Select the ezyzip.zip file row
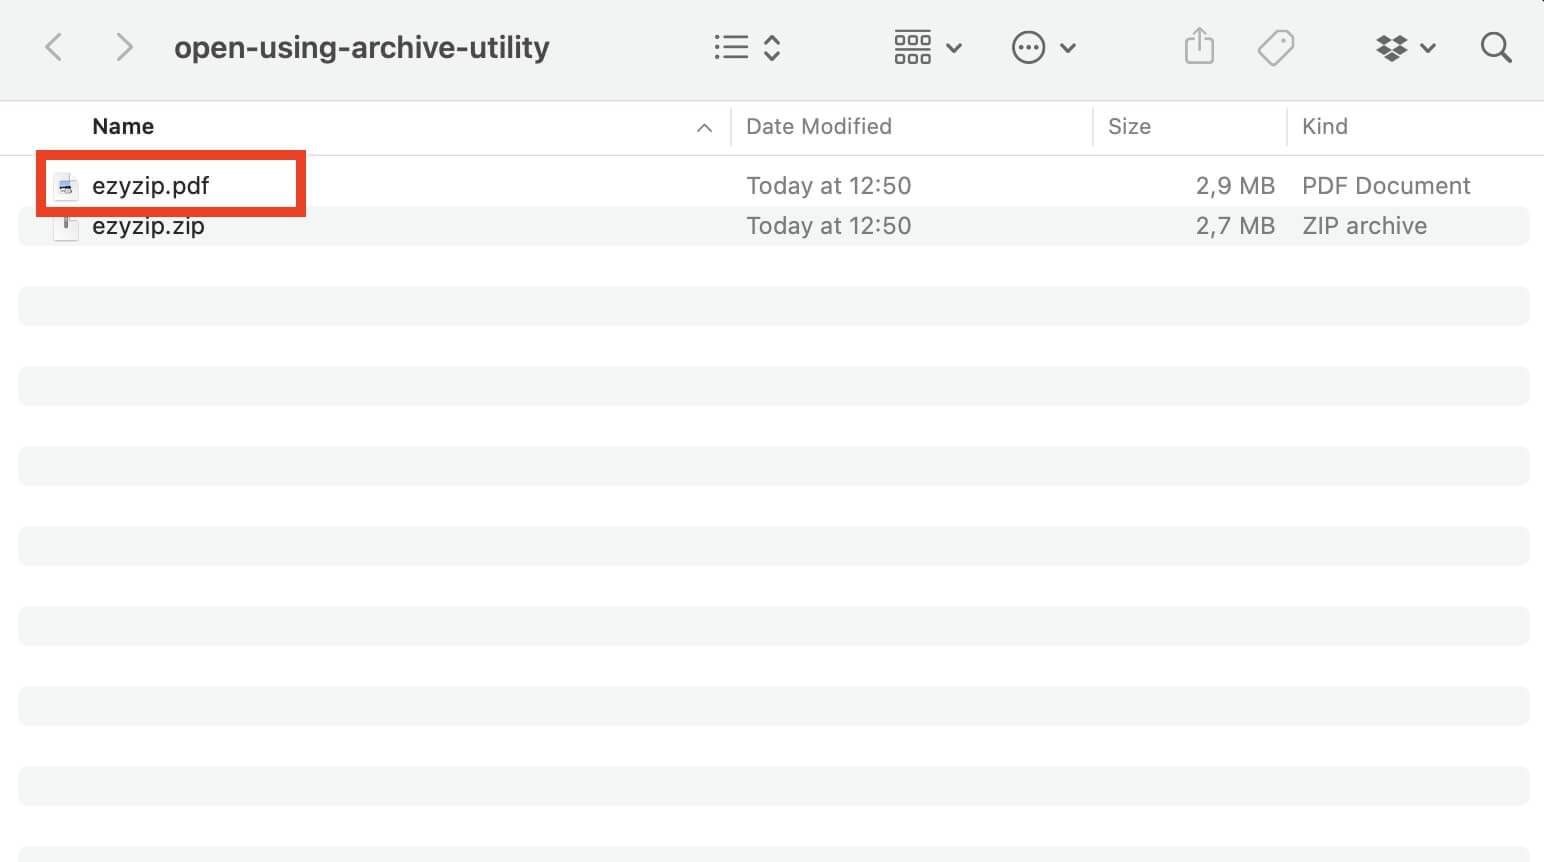 [500, 226]
